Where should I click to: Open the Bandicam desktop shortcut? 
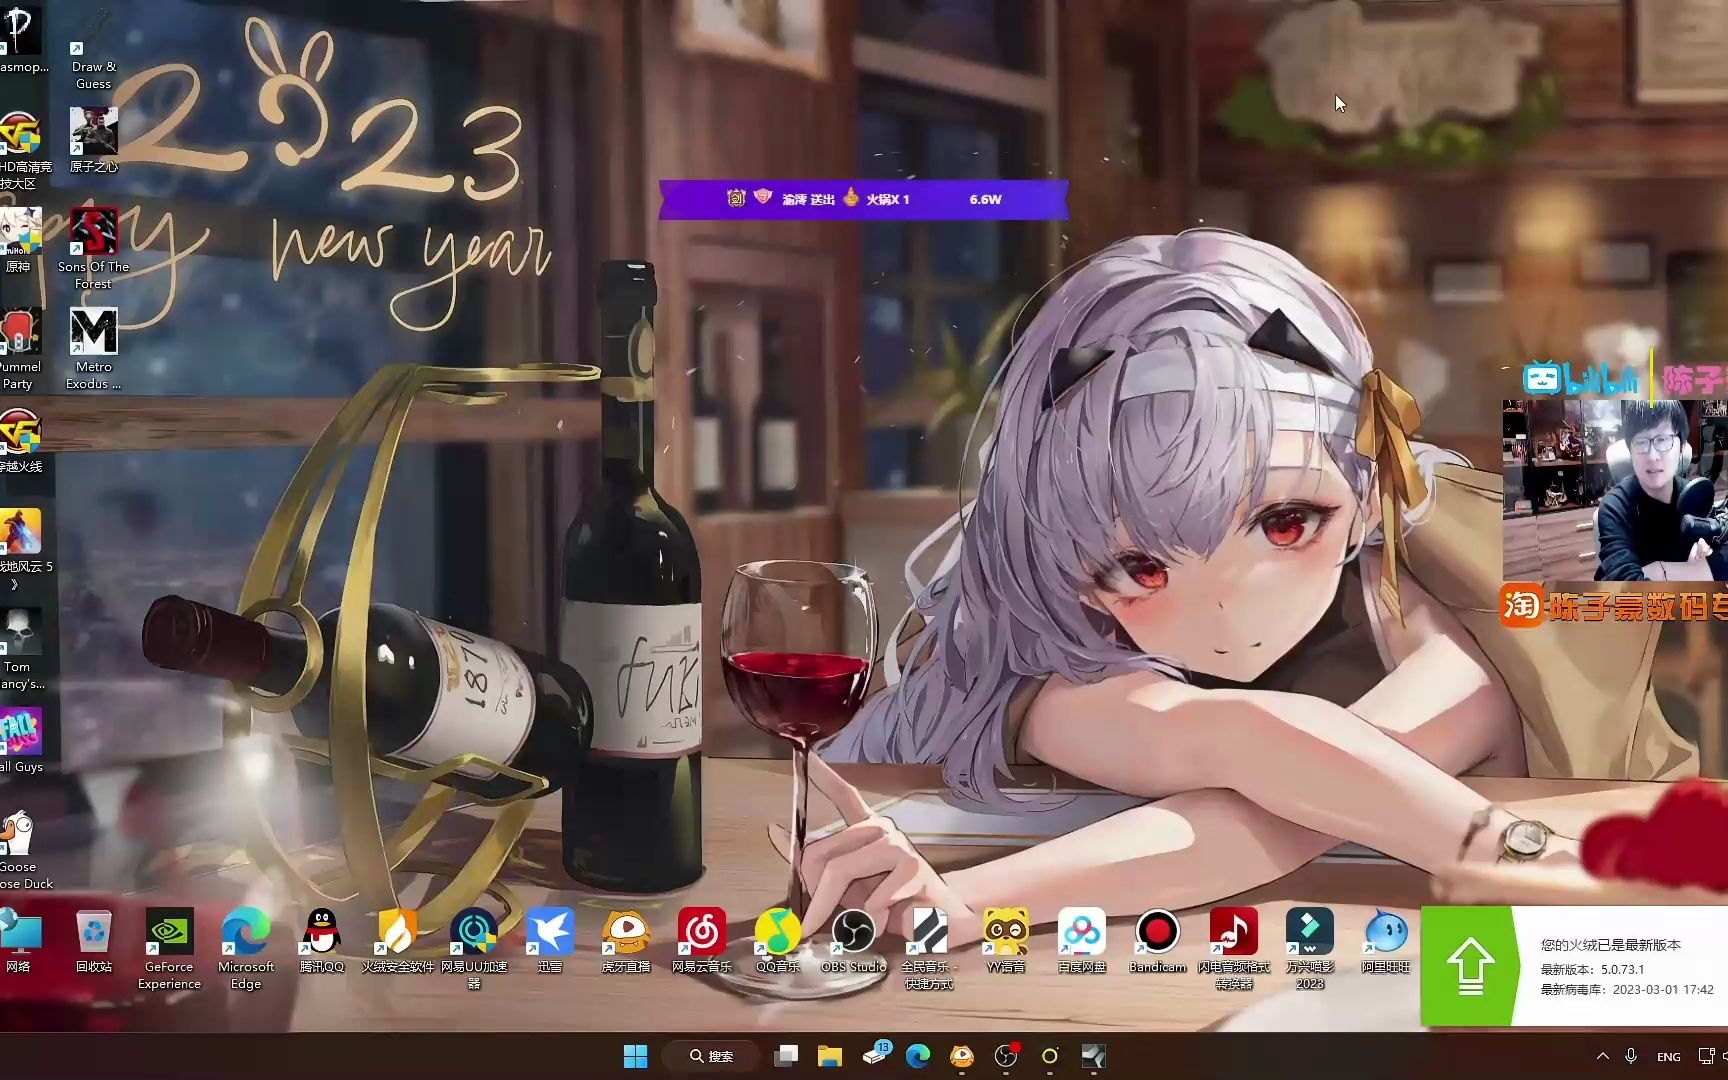tap(1158, 940)
